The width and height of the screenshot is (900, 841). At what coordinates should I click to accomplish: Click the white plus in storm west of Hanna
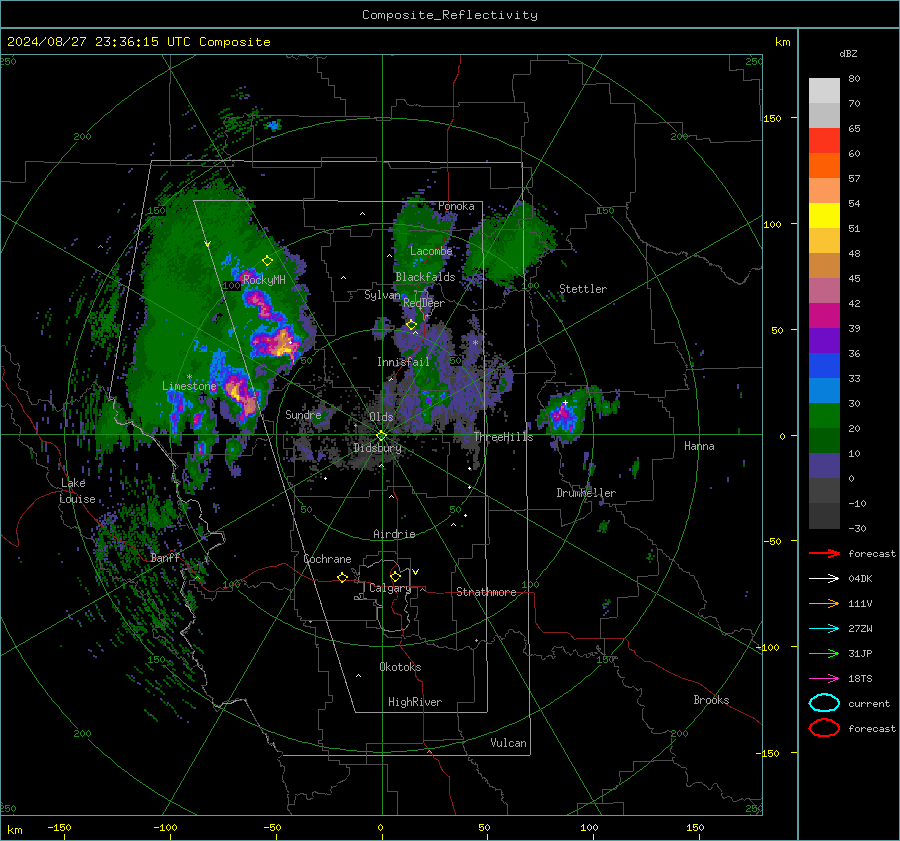click(x=565, y=403)
